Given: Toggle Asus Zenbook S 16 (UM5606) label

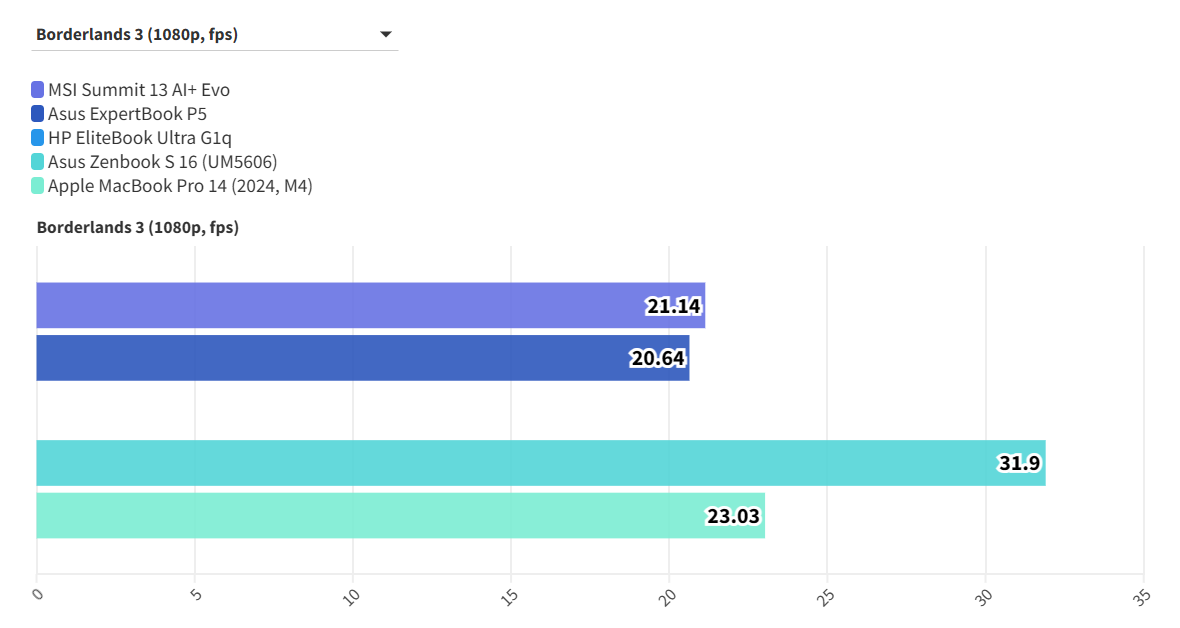Looking at the screenshot, I should coord(162,162).
